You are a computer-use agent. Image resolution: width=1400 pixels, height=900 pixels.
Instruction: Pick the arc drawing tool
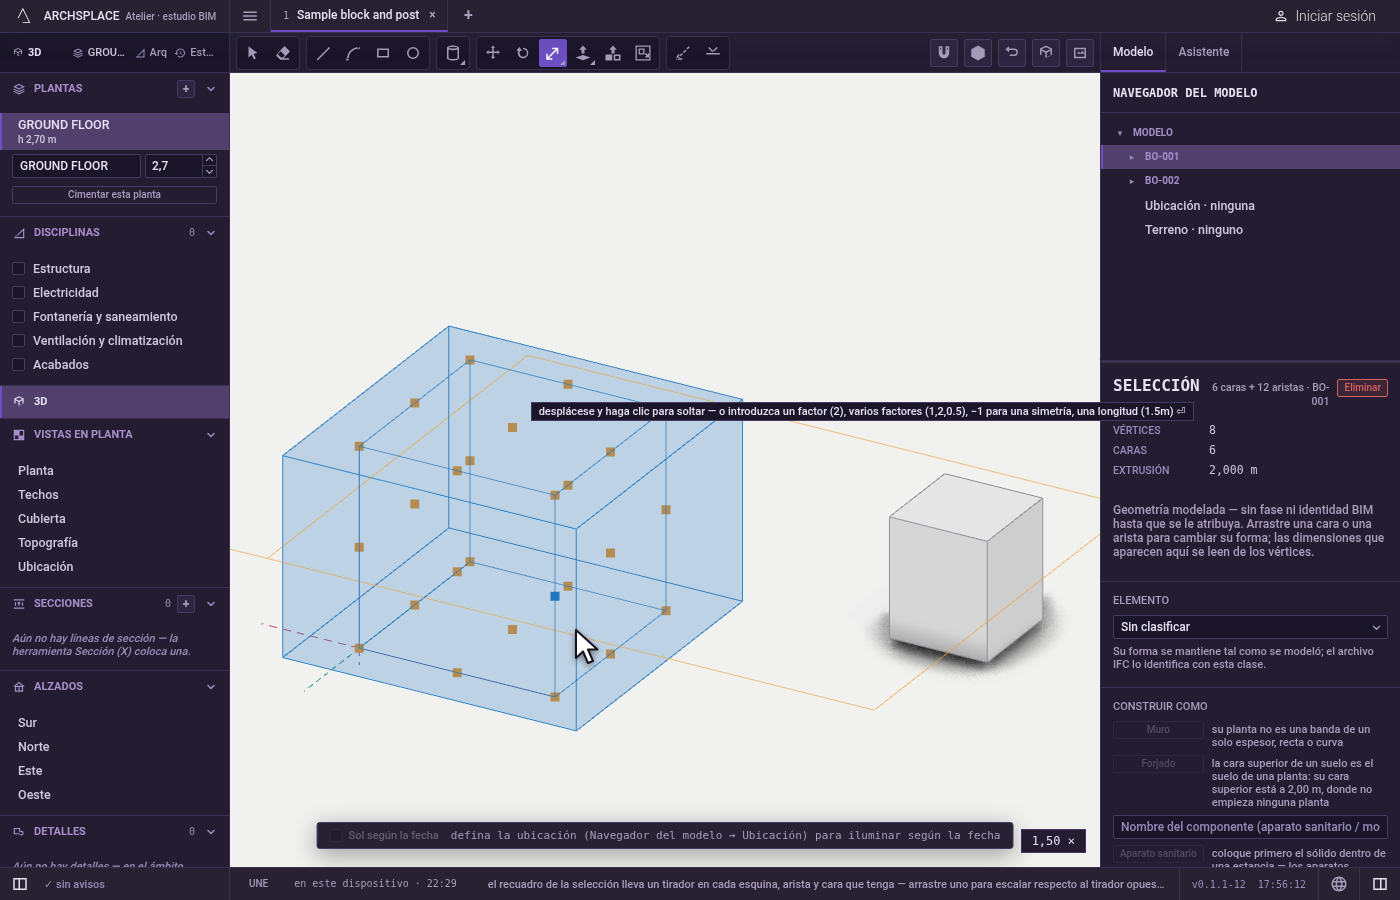353,53
